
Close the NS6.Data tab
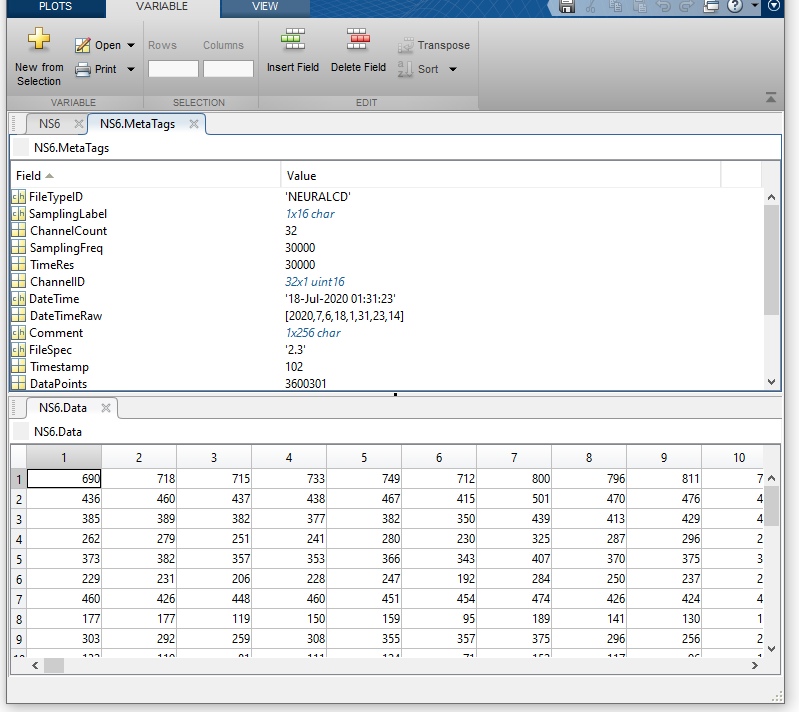tap(106, 408)
